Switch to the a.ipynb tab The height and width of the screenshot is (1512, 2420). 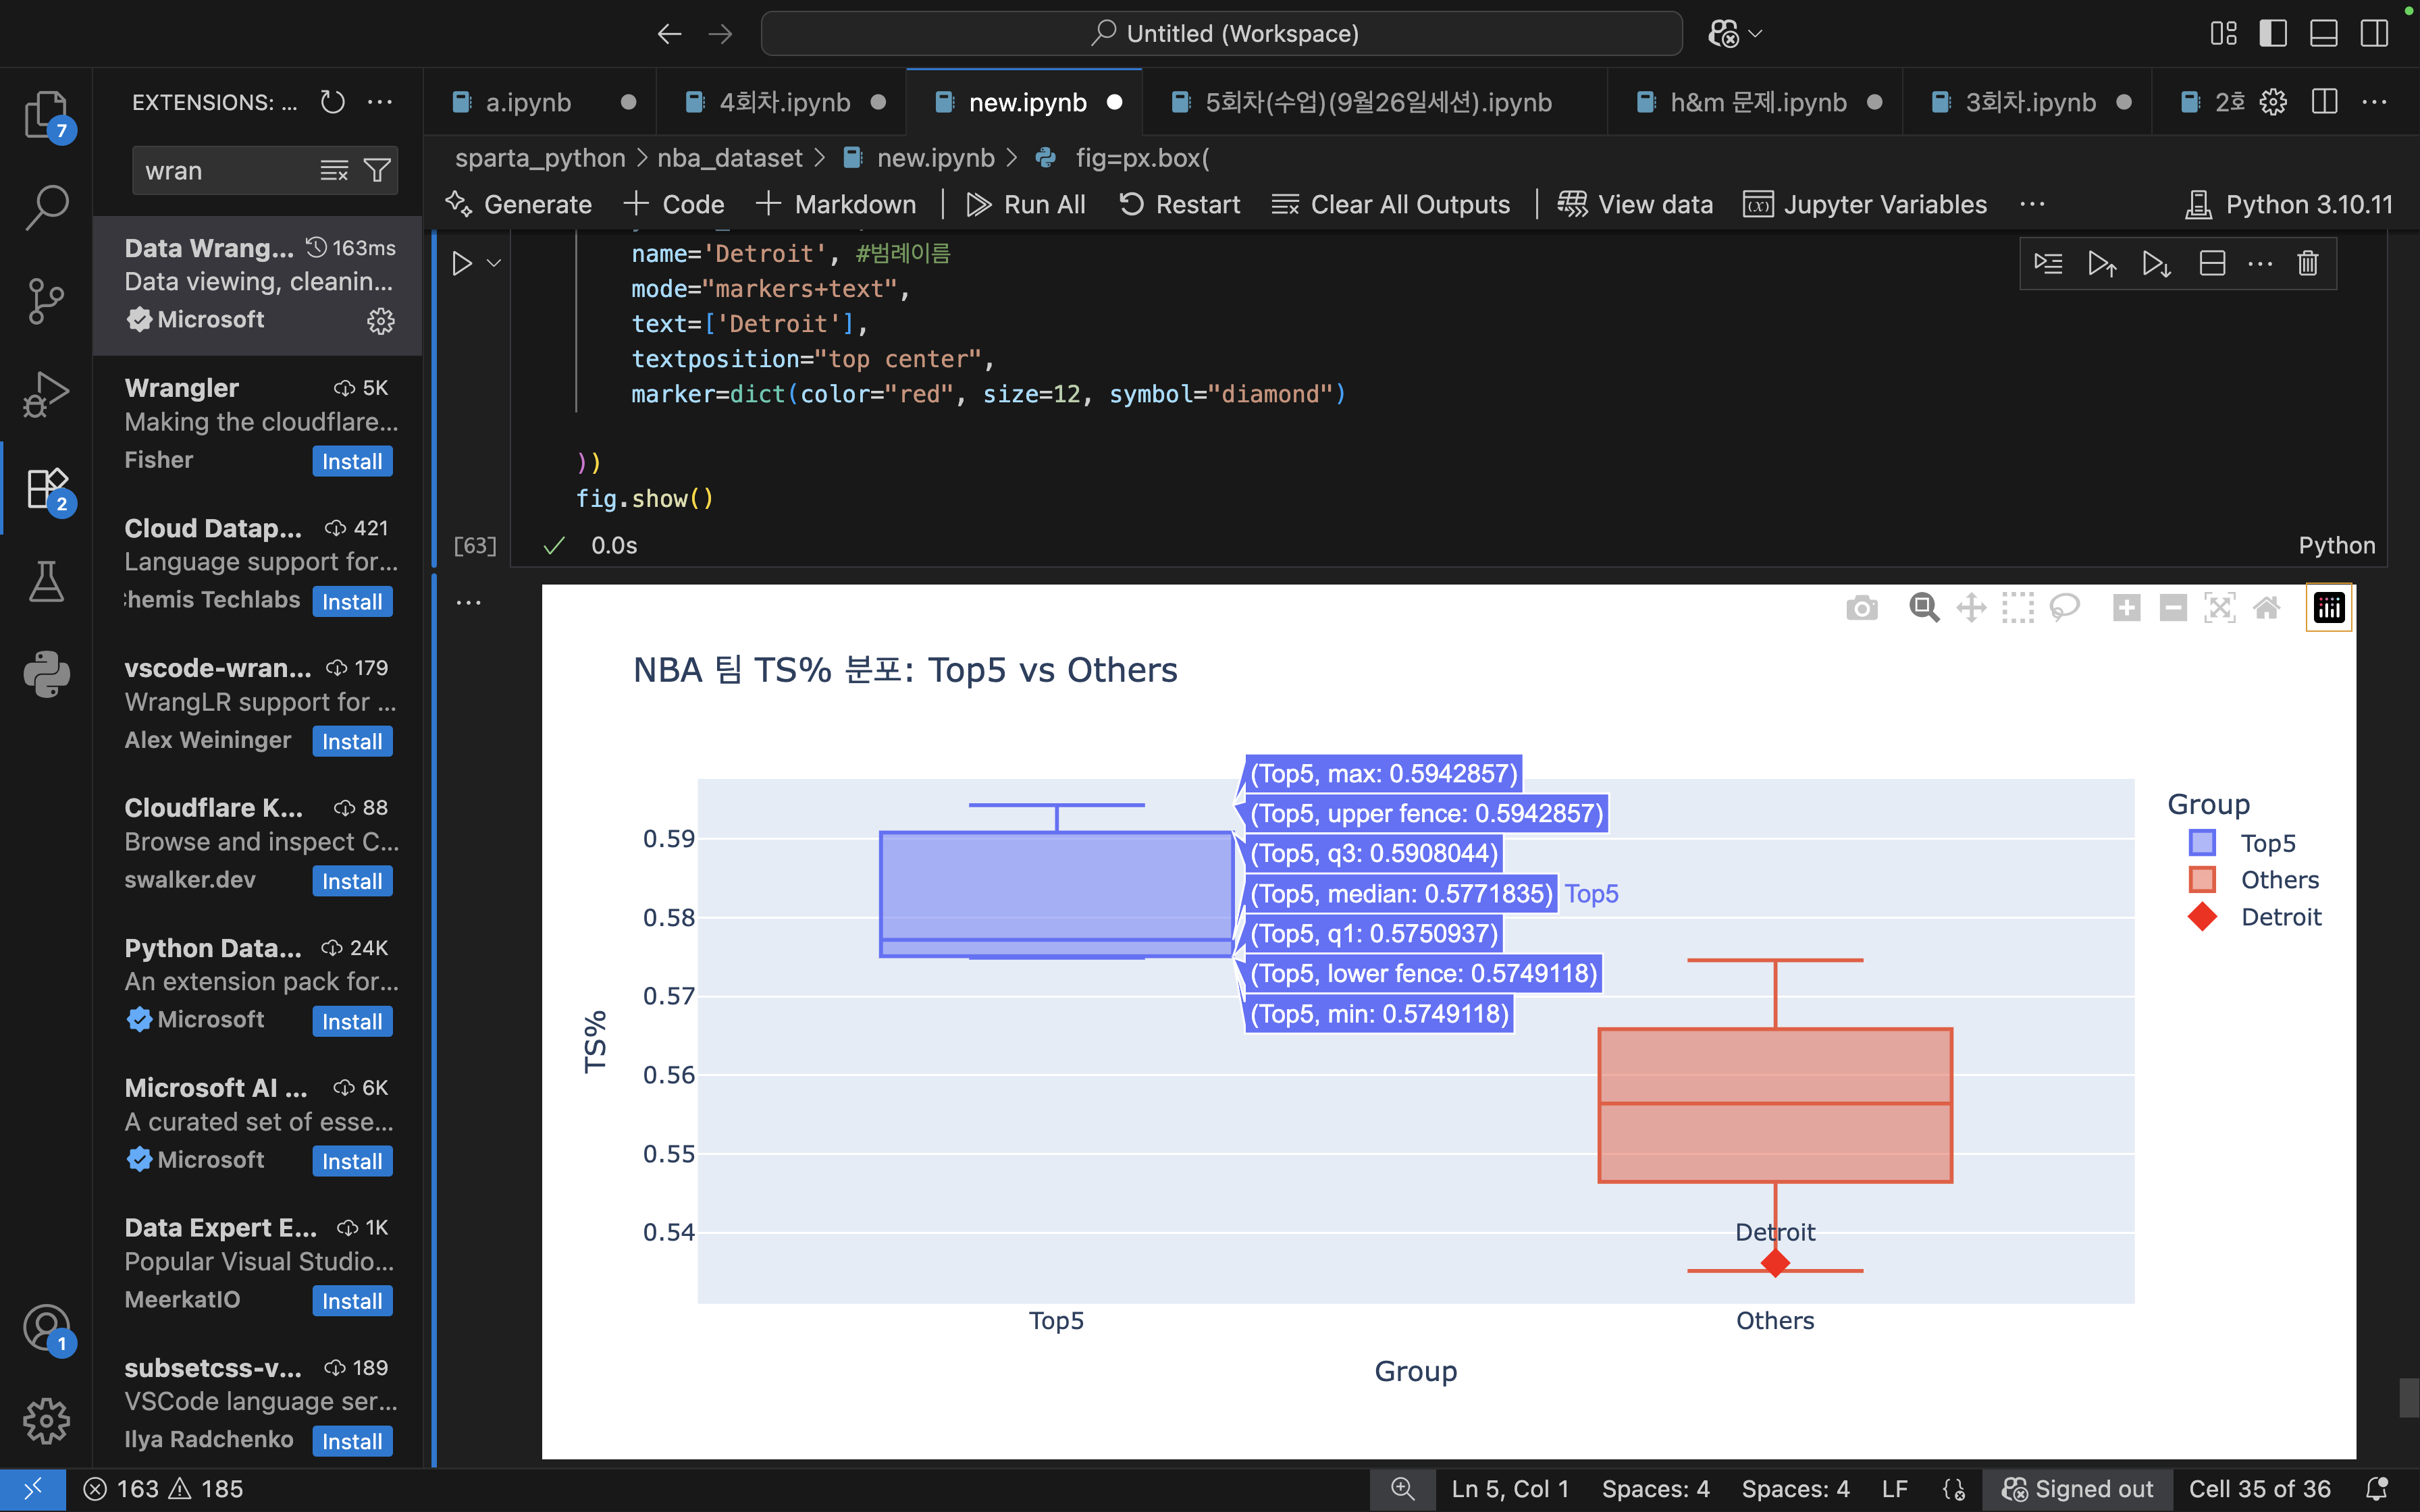[528, 103]
